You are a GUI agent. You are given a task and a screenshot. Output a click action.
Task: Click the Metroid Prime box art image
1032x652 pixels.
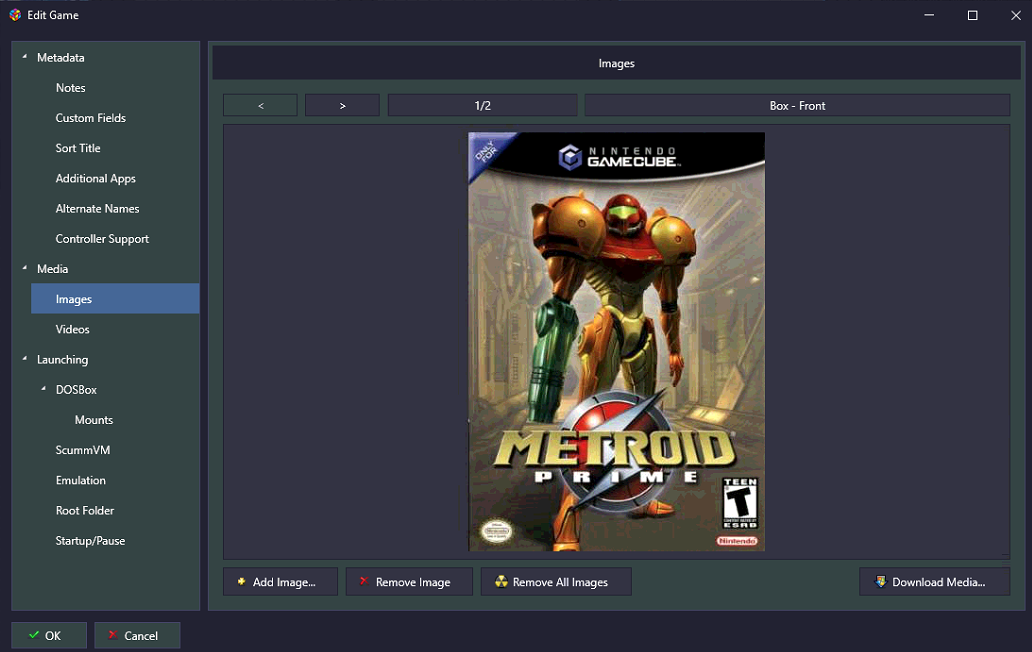[x=616, y=341]
